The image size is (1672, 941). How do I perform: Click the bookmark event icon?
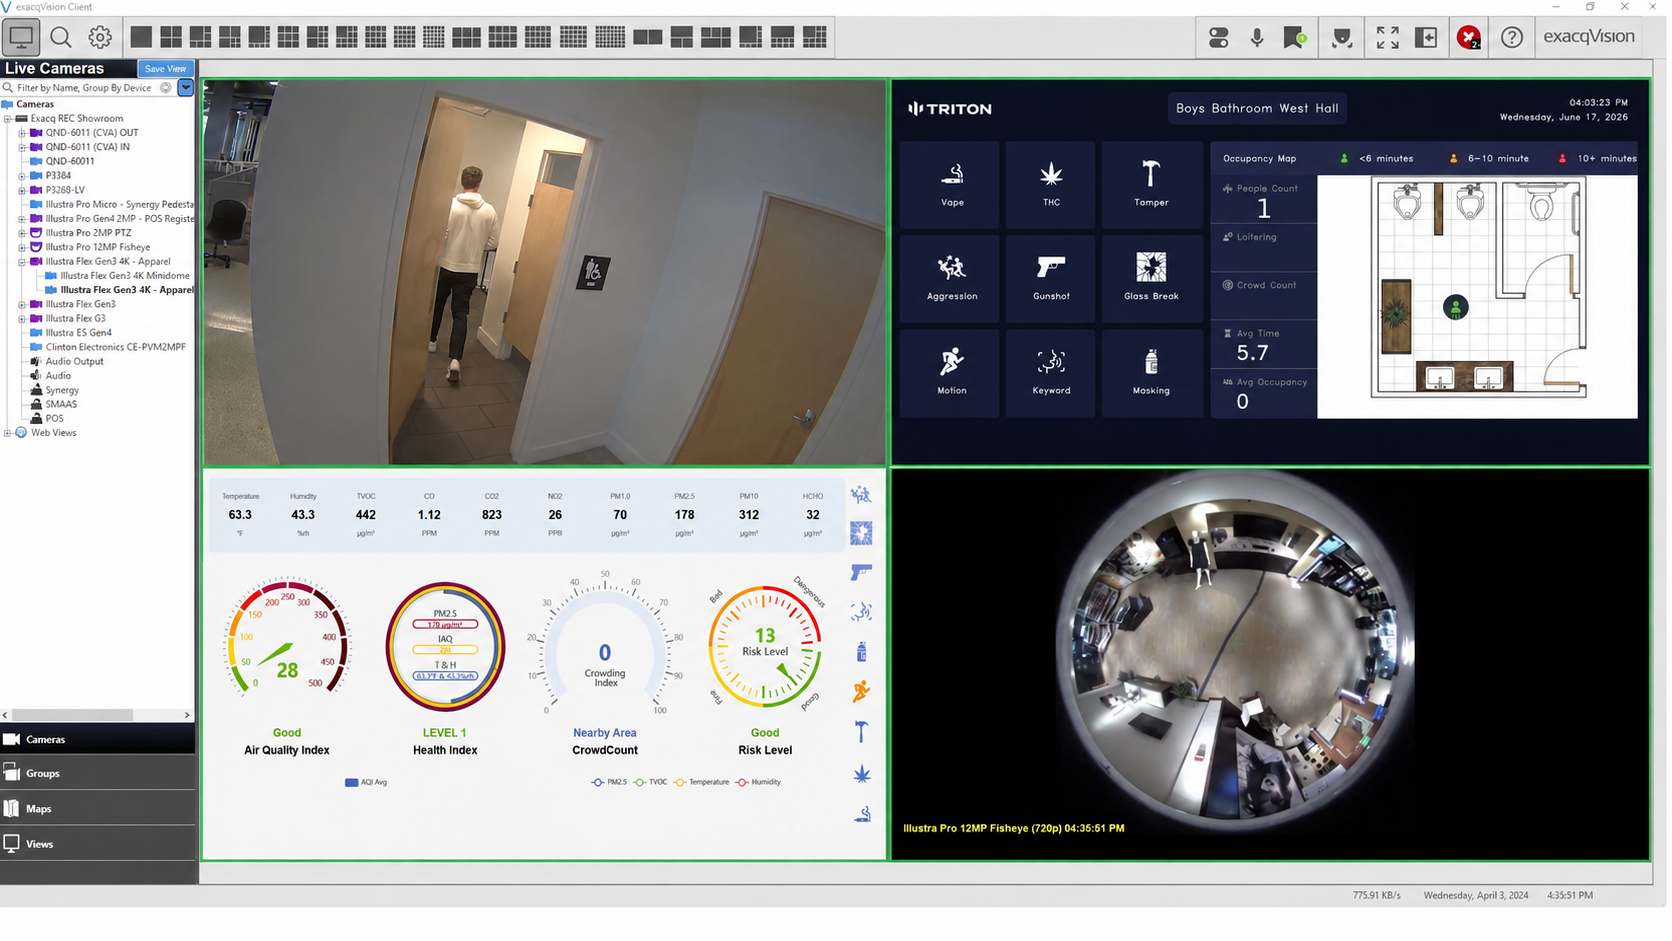tap(1295, 38)
